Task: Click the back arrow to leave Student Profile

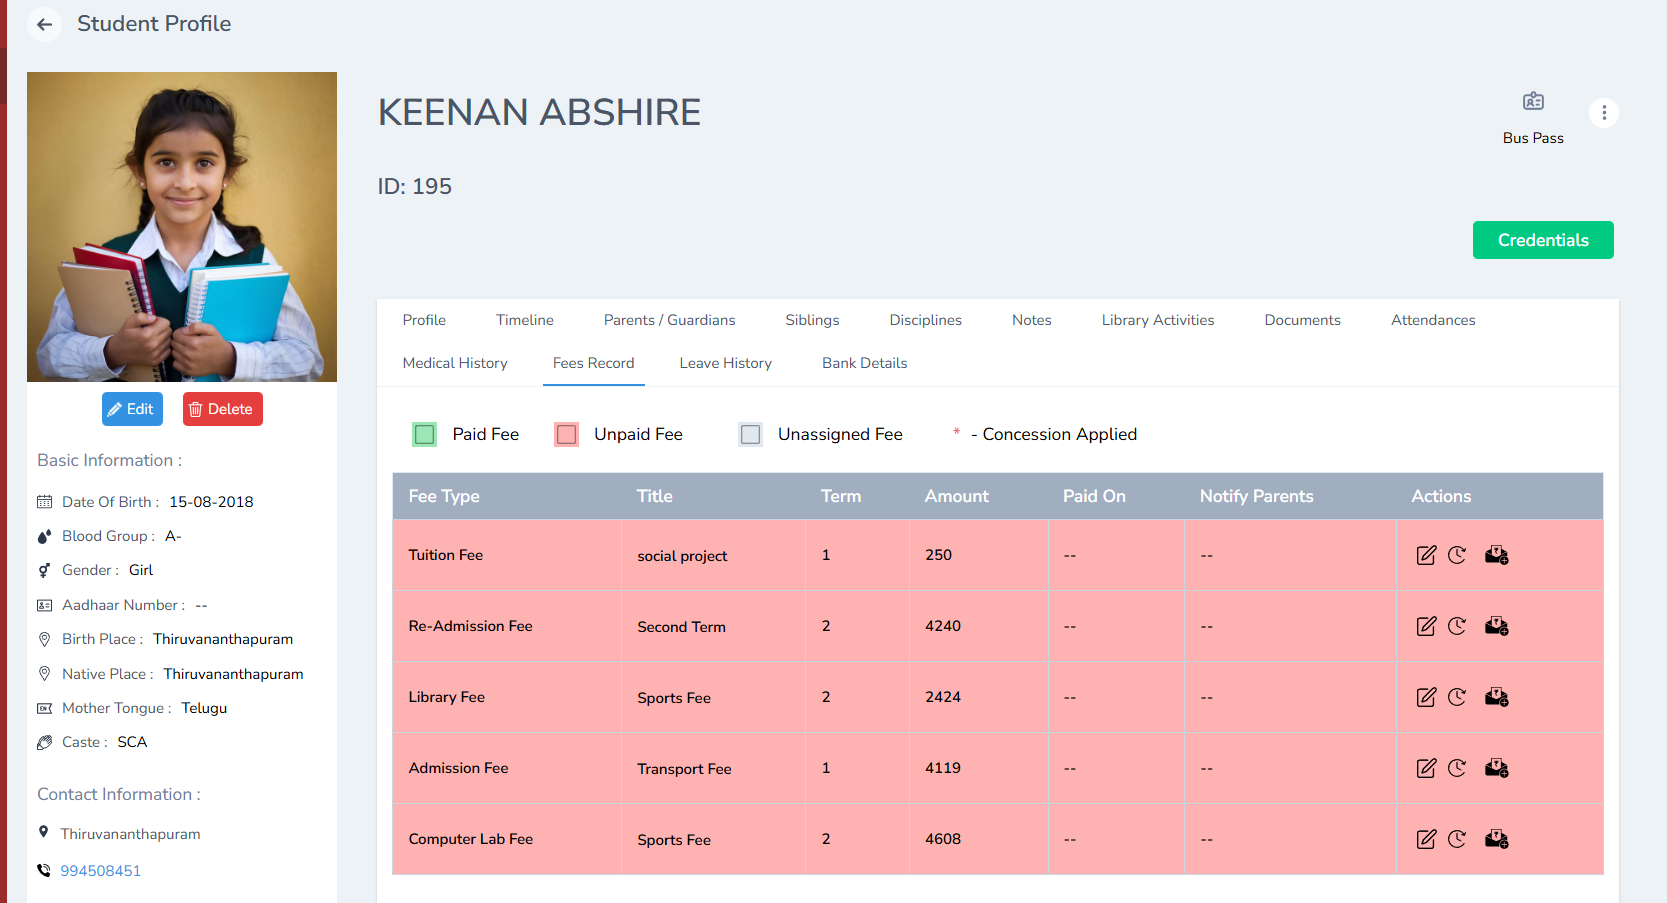Action: (x=44, y=24)
